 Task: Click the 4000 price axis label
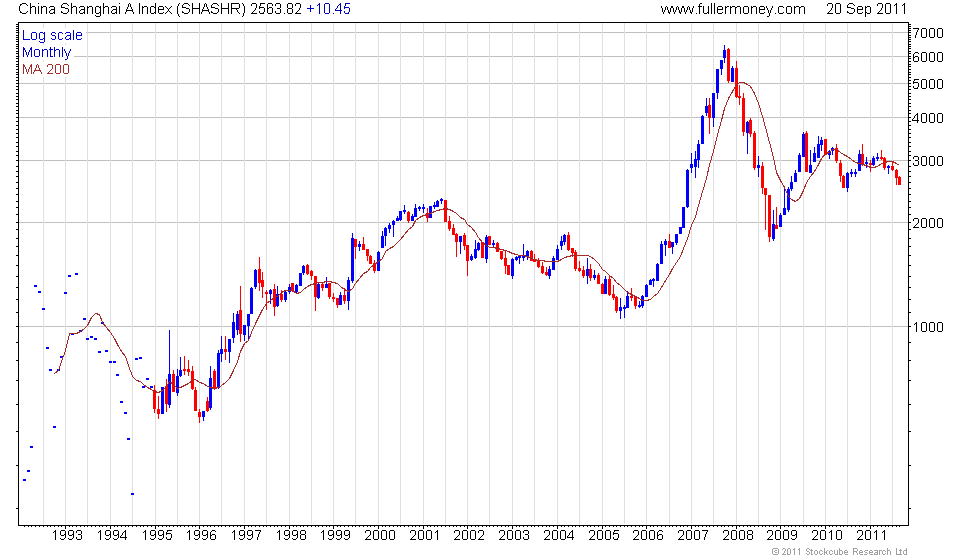point(928,118)
